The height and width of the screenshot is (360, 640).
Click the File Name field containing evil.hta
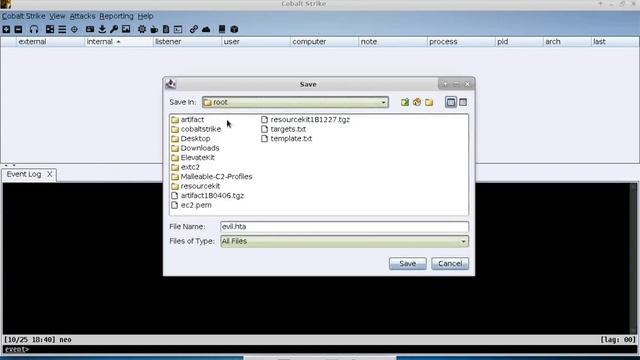tap(344, 227)
